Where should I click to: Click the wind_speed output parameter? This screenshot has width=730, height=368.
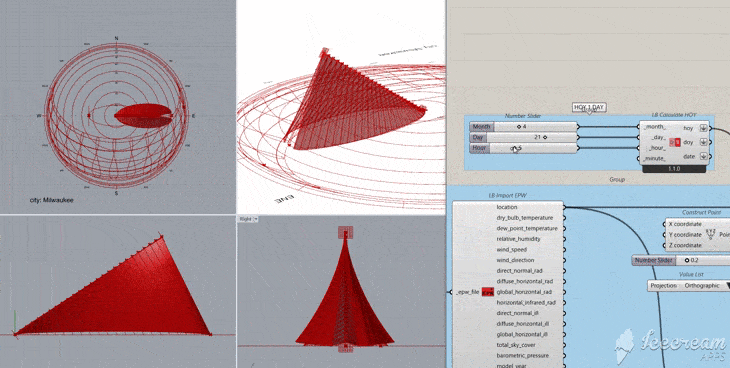pyautogui.click(x=512, y=250)
